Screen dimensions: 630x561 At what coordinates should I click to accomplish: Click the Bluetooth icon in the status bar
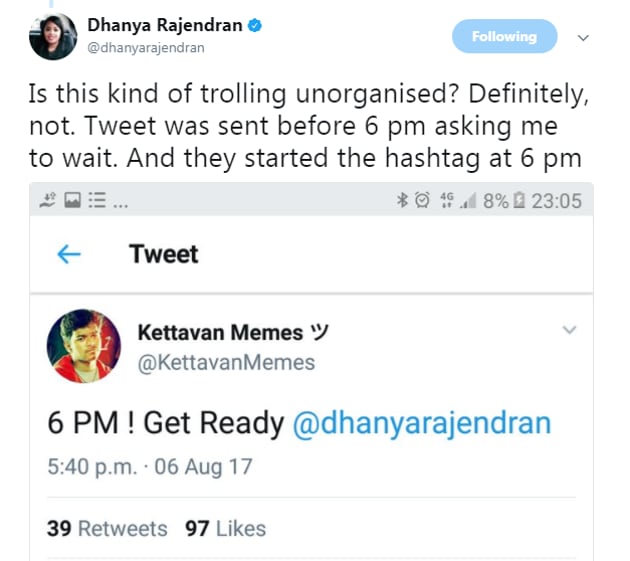[x=402, y=200]
